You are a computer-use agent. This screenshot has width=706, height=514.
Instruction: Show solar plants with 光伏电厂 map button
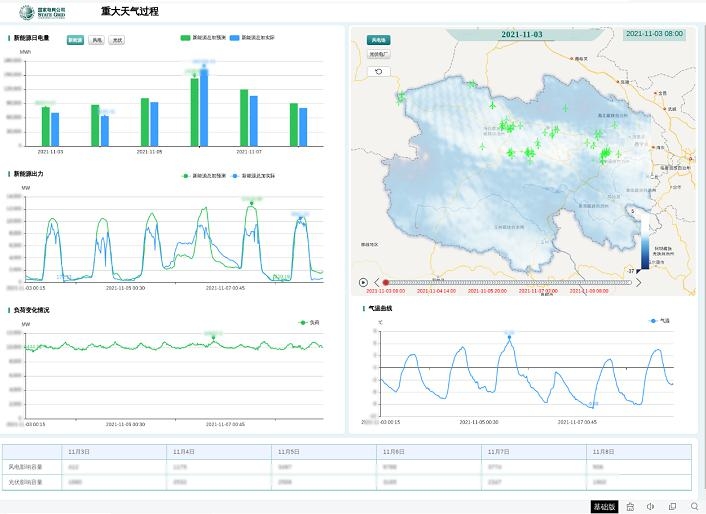(379, 54)
